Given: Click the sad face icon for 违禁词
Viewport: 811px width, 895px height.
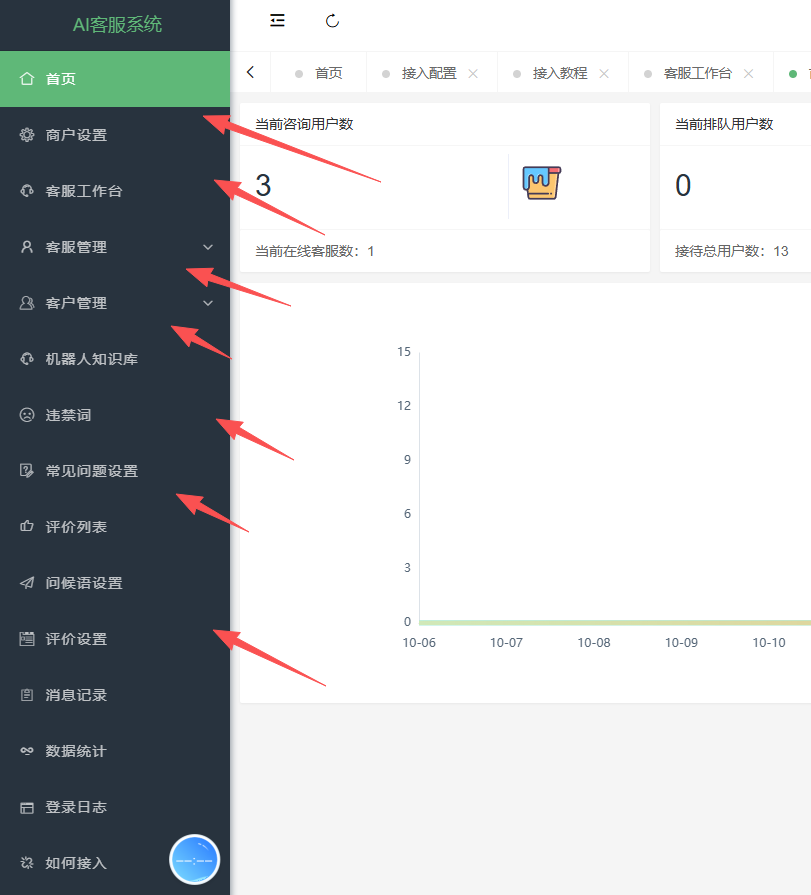Looking at the screenshot, I should [27, 415].
